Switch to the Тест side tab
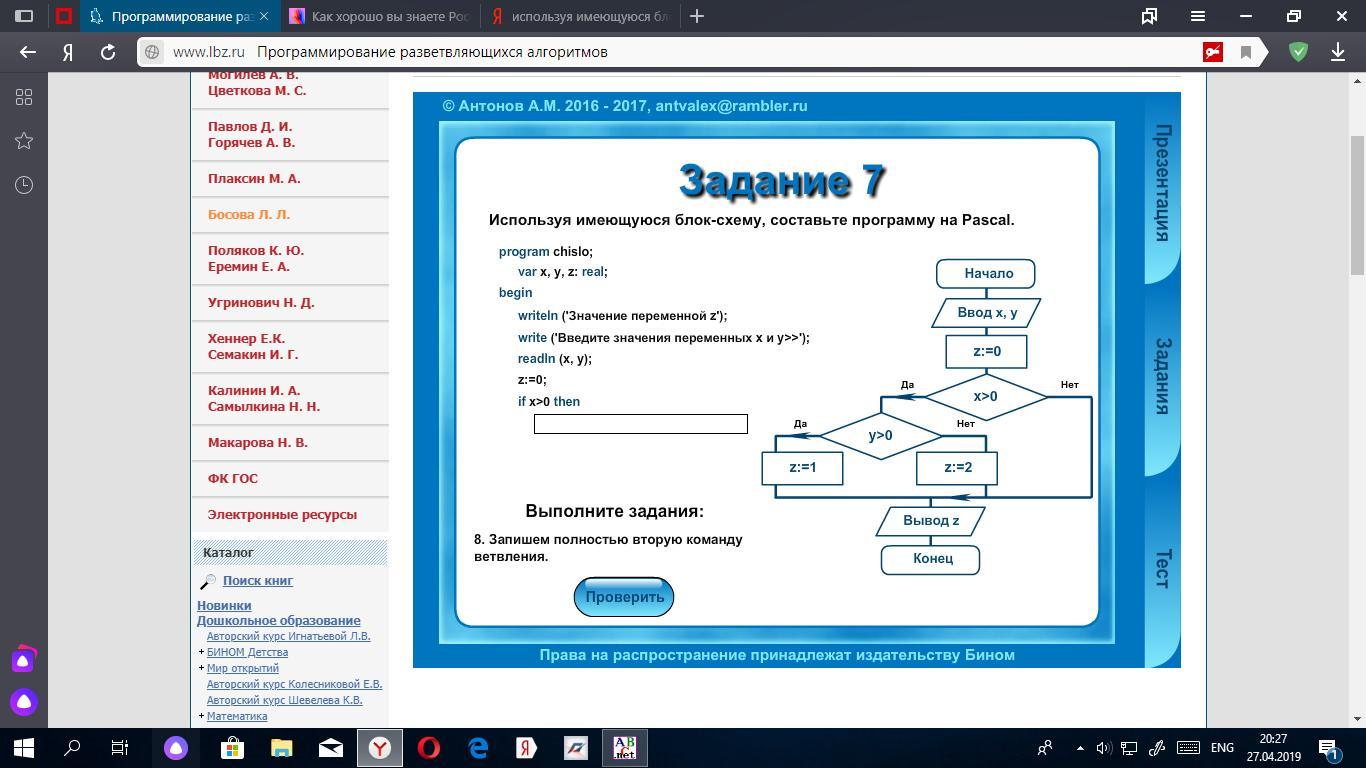Viewport: 1366px width, 768px height. click(x=1161, y=568)
